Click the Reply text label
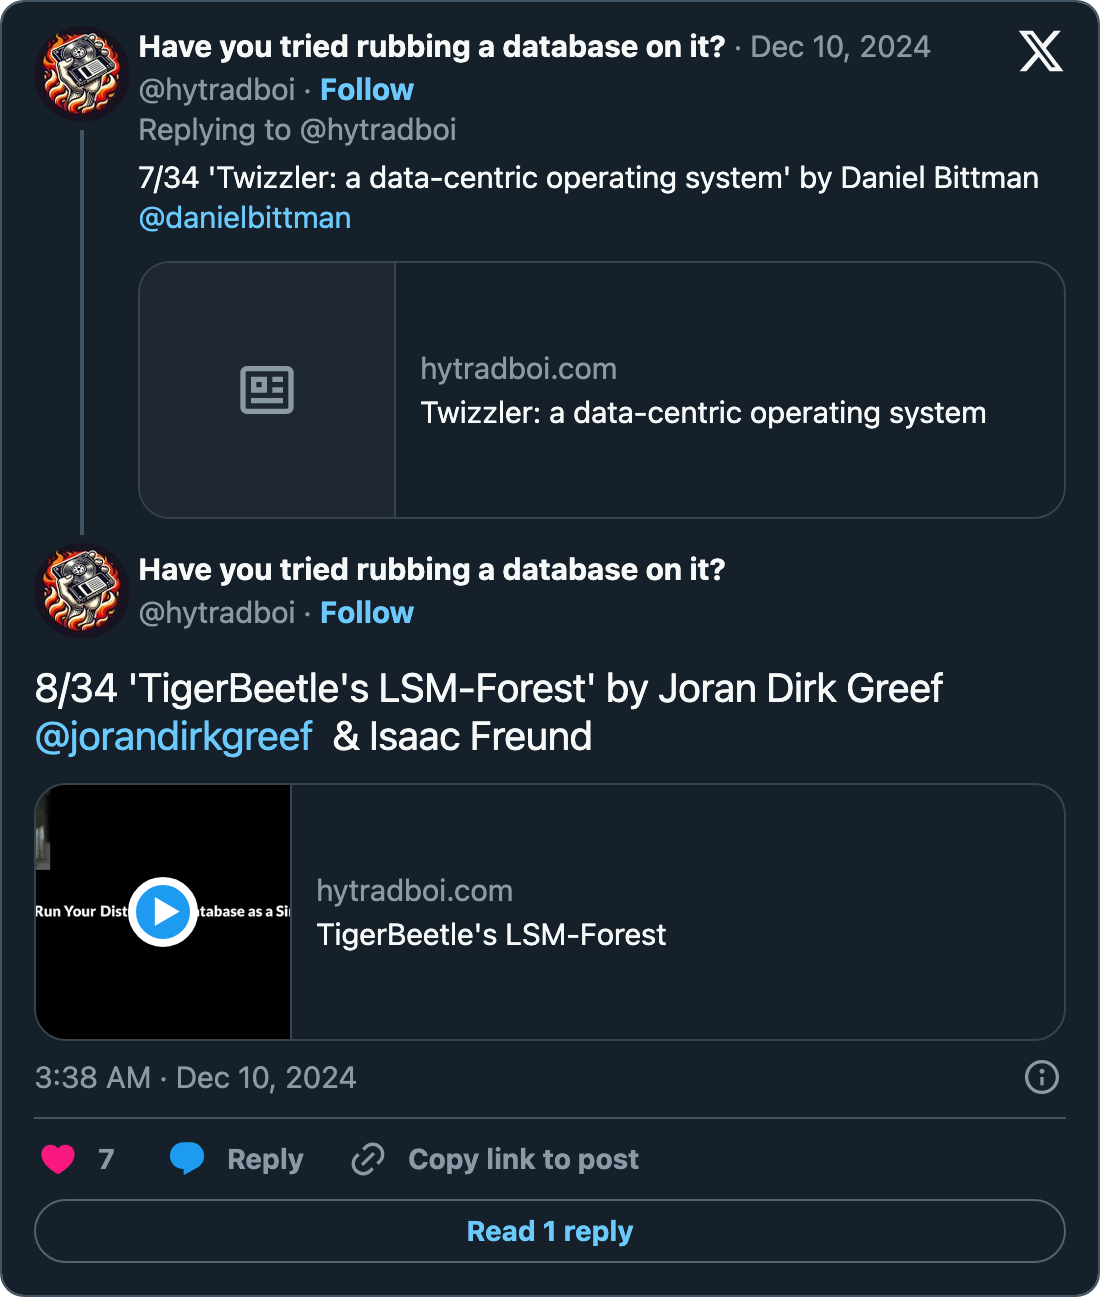Screen dimensions: 1100x1297 [x=265, y=1159]
